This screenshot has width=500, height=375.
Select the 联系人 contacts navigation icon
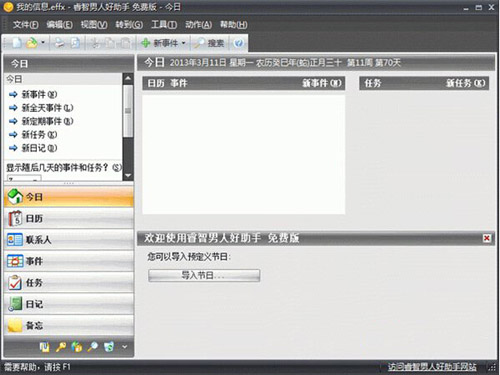click(x=15, y=240)
